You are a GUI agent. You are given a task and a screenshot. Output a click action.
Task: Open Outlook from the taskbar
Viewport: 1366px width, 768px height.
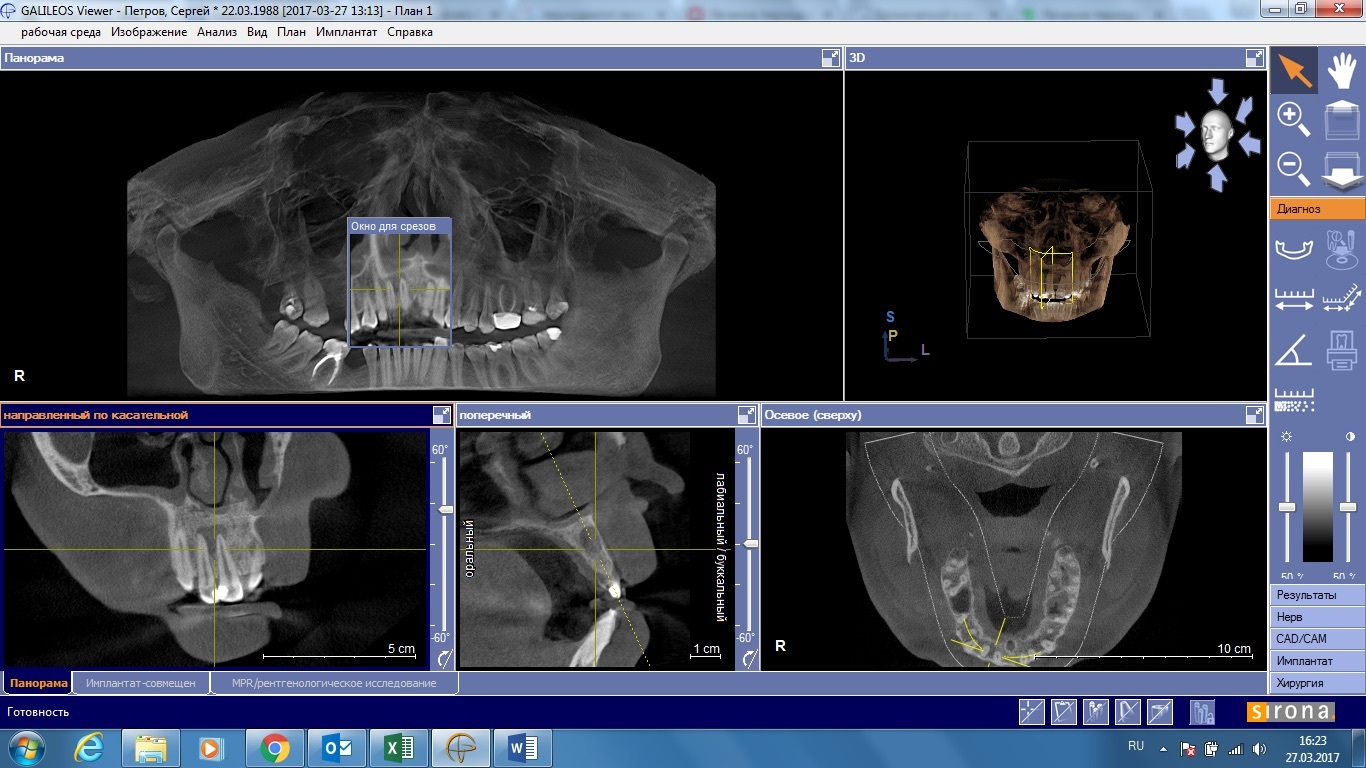click(337, 748)
